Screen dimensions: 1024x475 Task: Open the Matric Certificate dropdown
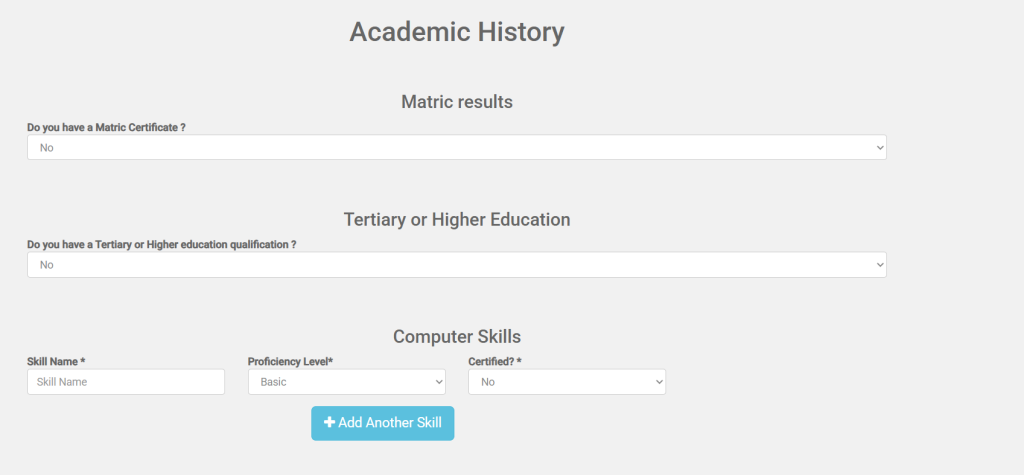(x=456, y=148)
